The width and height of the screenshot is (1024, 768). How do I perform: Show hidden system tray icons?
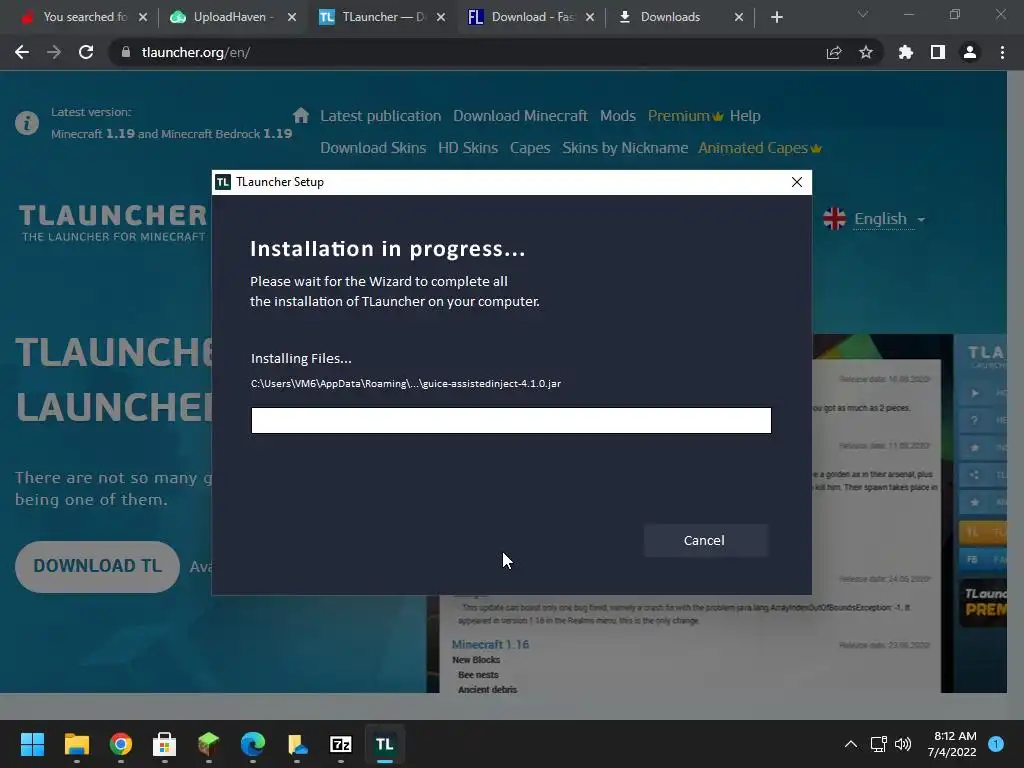[851, 744]
